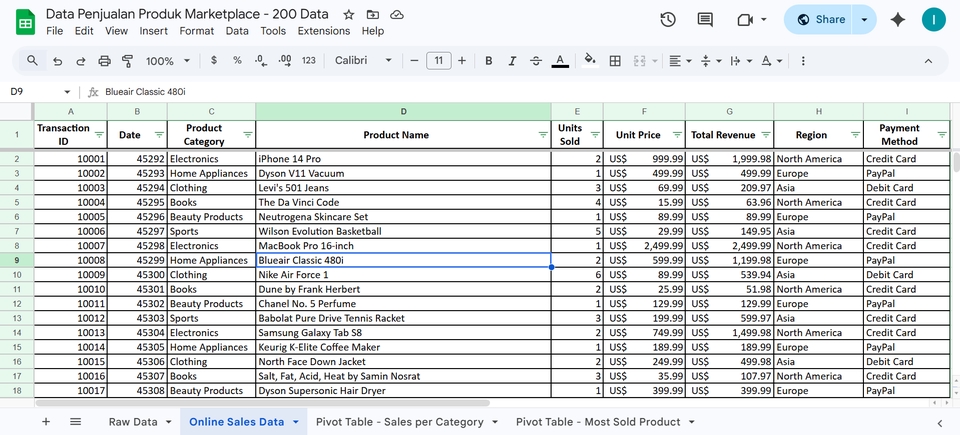Open the borders tool
The width and height of the screenshot is (960, 435).
pos(615,61)
